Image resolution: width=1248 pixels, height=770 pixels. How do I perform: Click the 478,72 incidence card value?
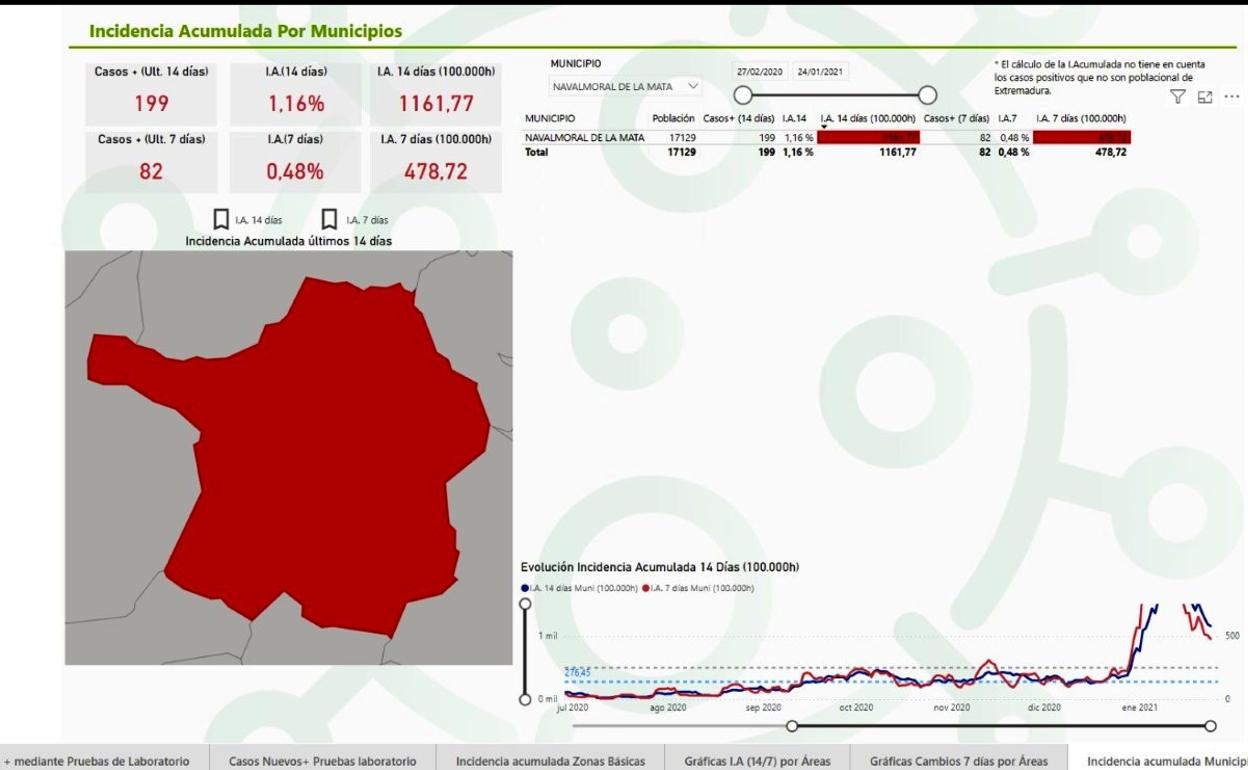436,171
